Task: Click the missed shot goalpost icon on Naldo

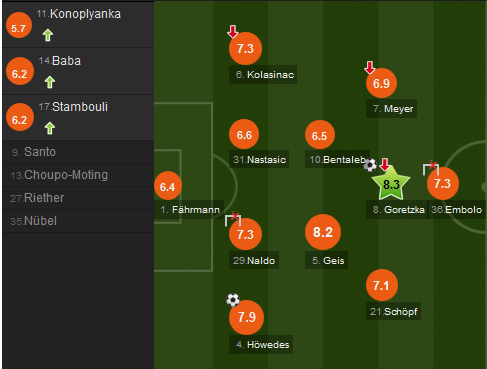Action: pyautogui.click(x=233, y=219)
